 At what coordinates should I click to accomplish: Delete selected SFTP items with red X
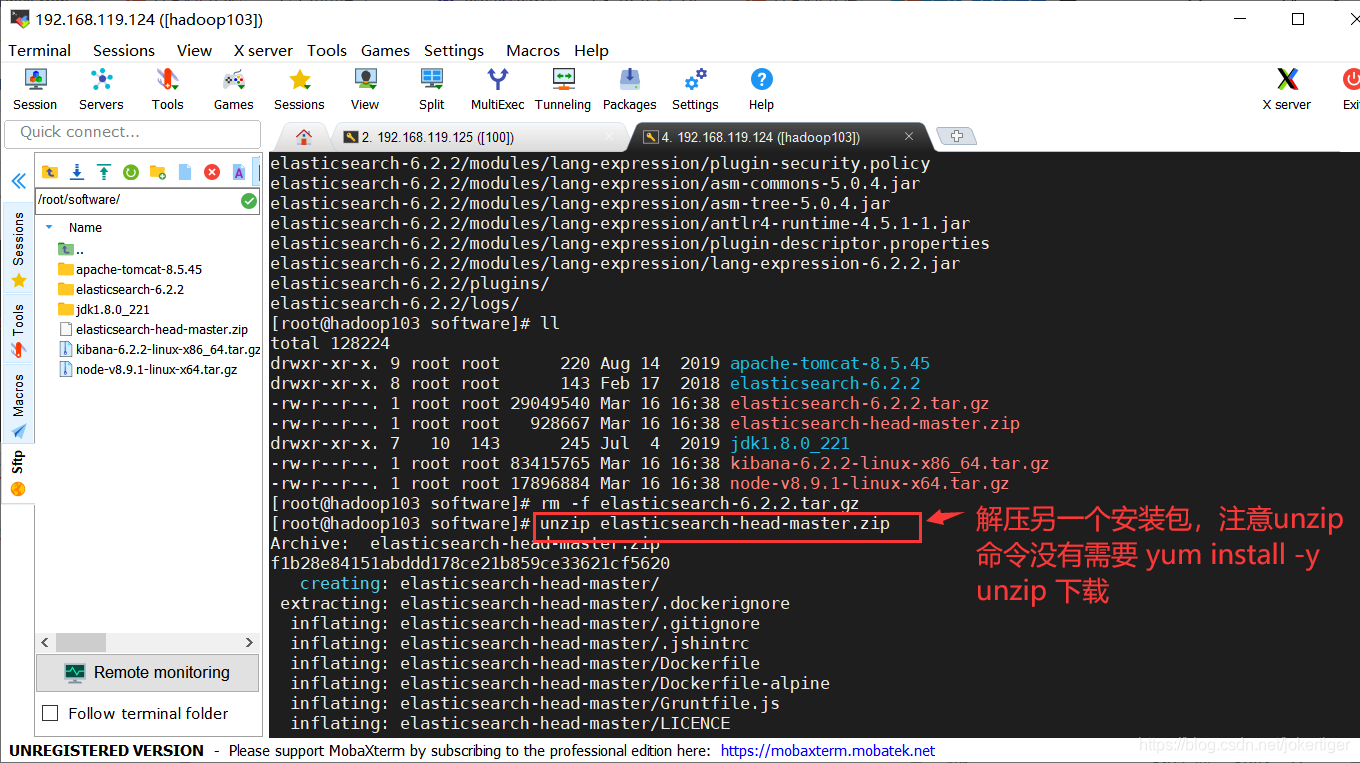212,172
